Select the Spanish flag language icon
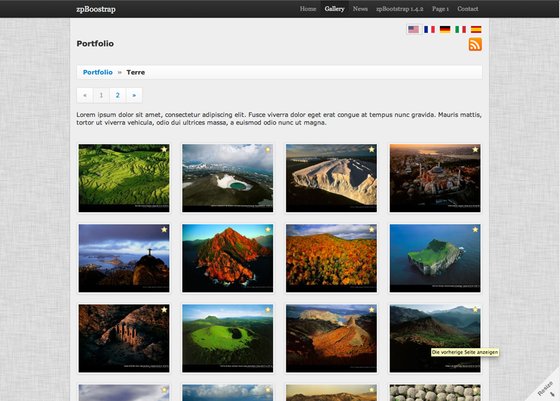This screenshot has width=560, height=401. [x=476, y=29]
